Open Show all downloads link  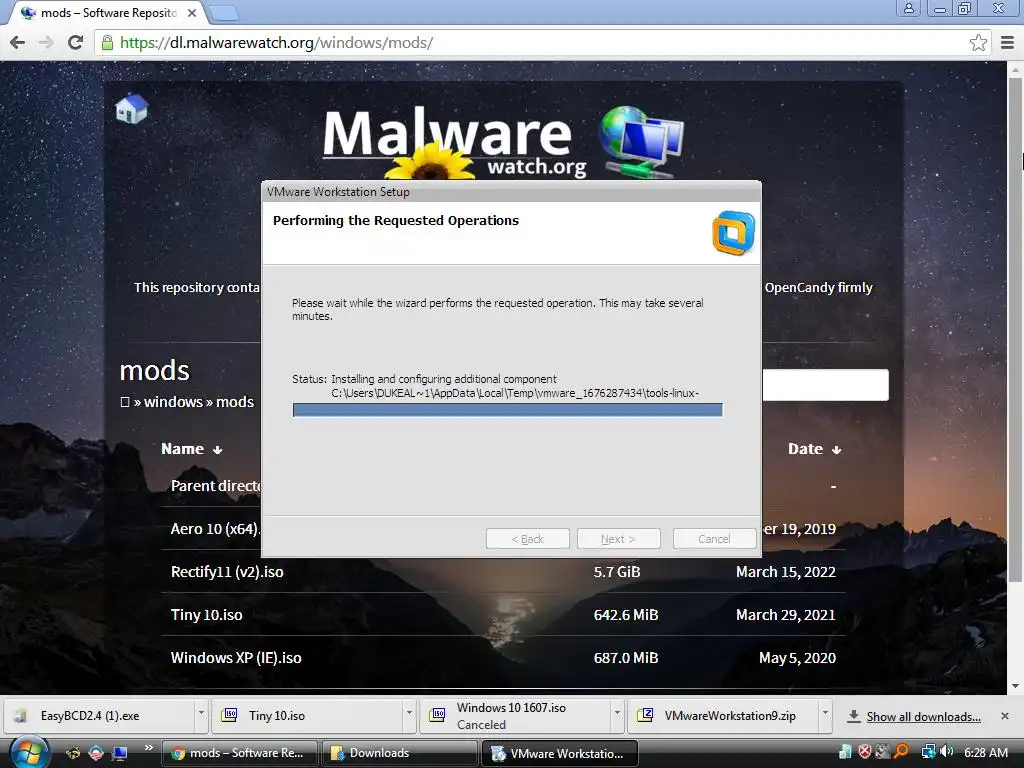tap(923, 716)
